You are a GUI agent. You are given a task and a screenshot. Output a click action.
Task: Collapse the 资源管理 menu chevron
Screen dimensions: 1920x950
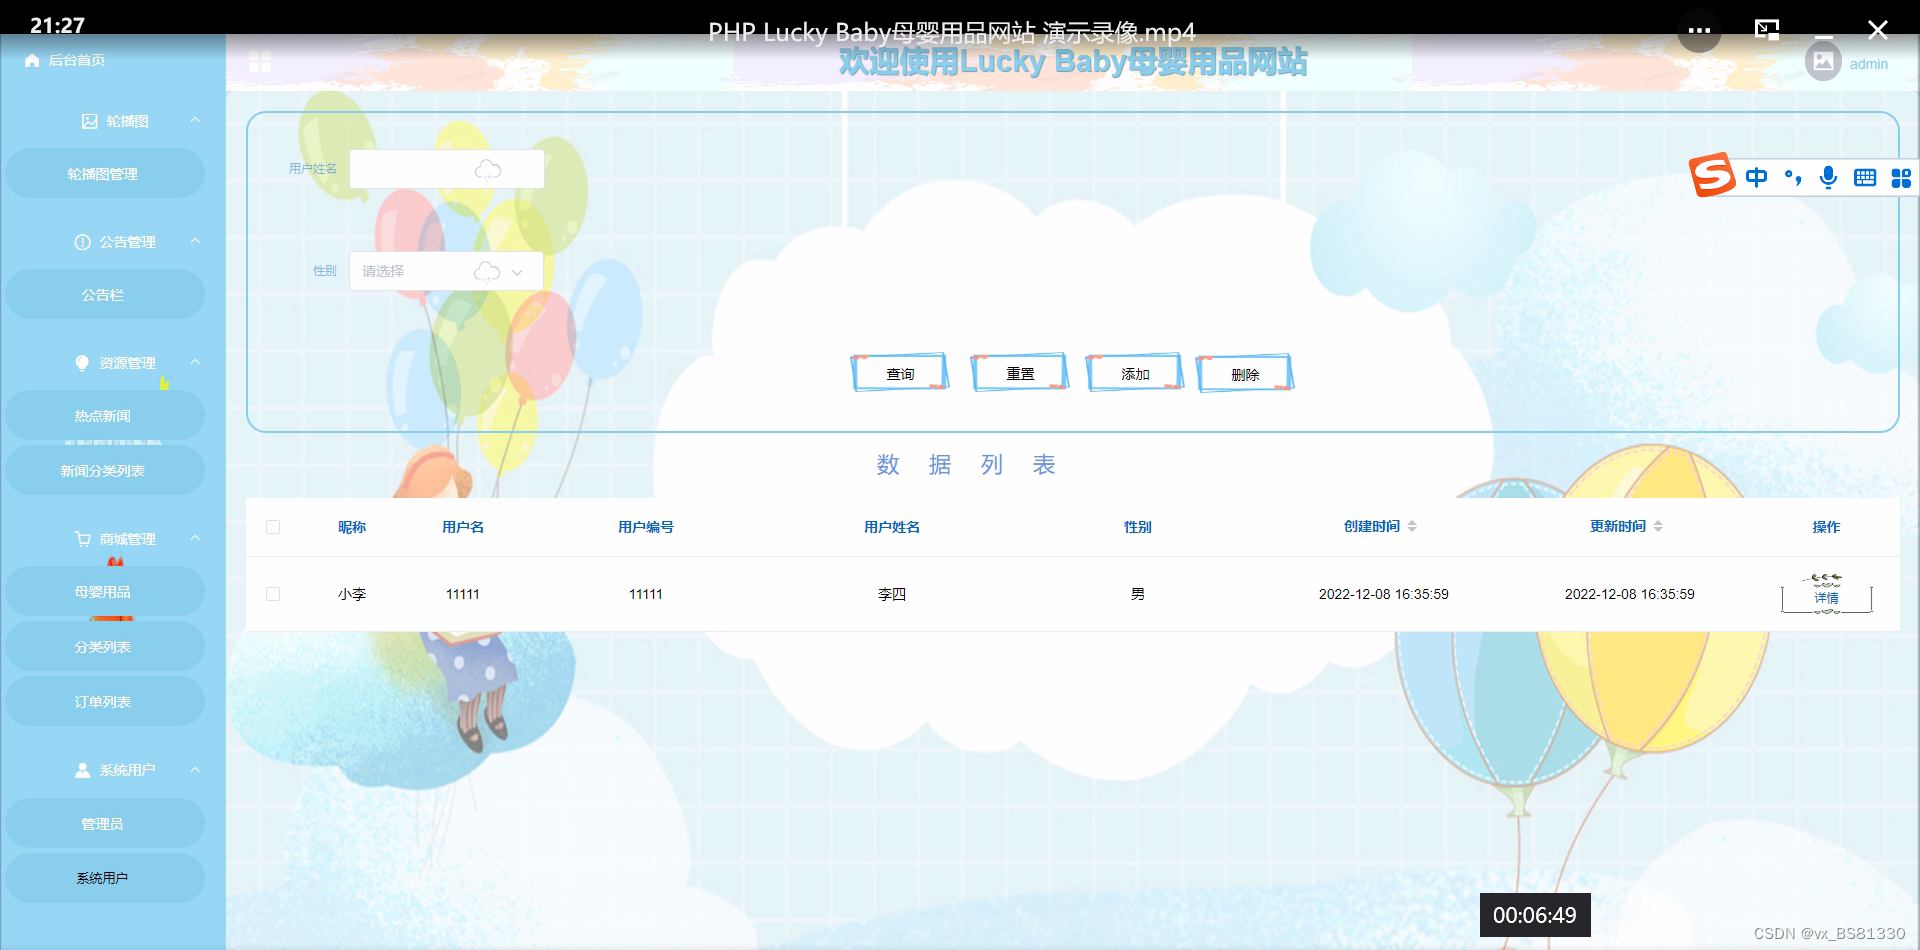[195, 362]
